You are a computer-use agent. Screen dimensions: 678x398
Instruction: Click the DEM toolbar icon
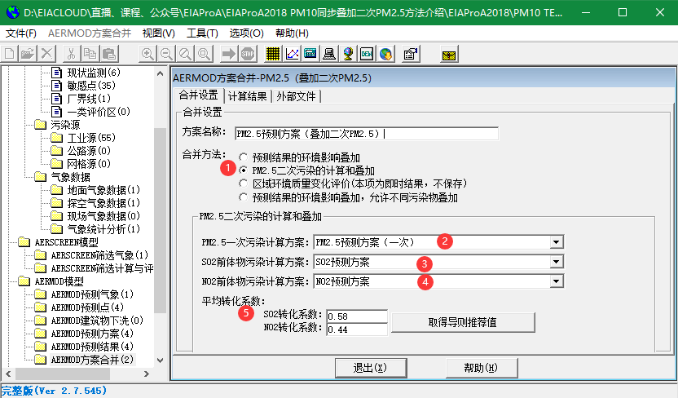367,54
